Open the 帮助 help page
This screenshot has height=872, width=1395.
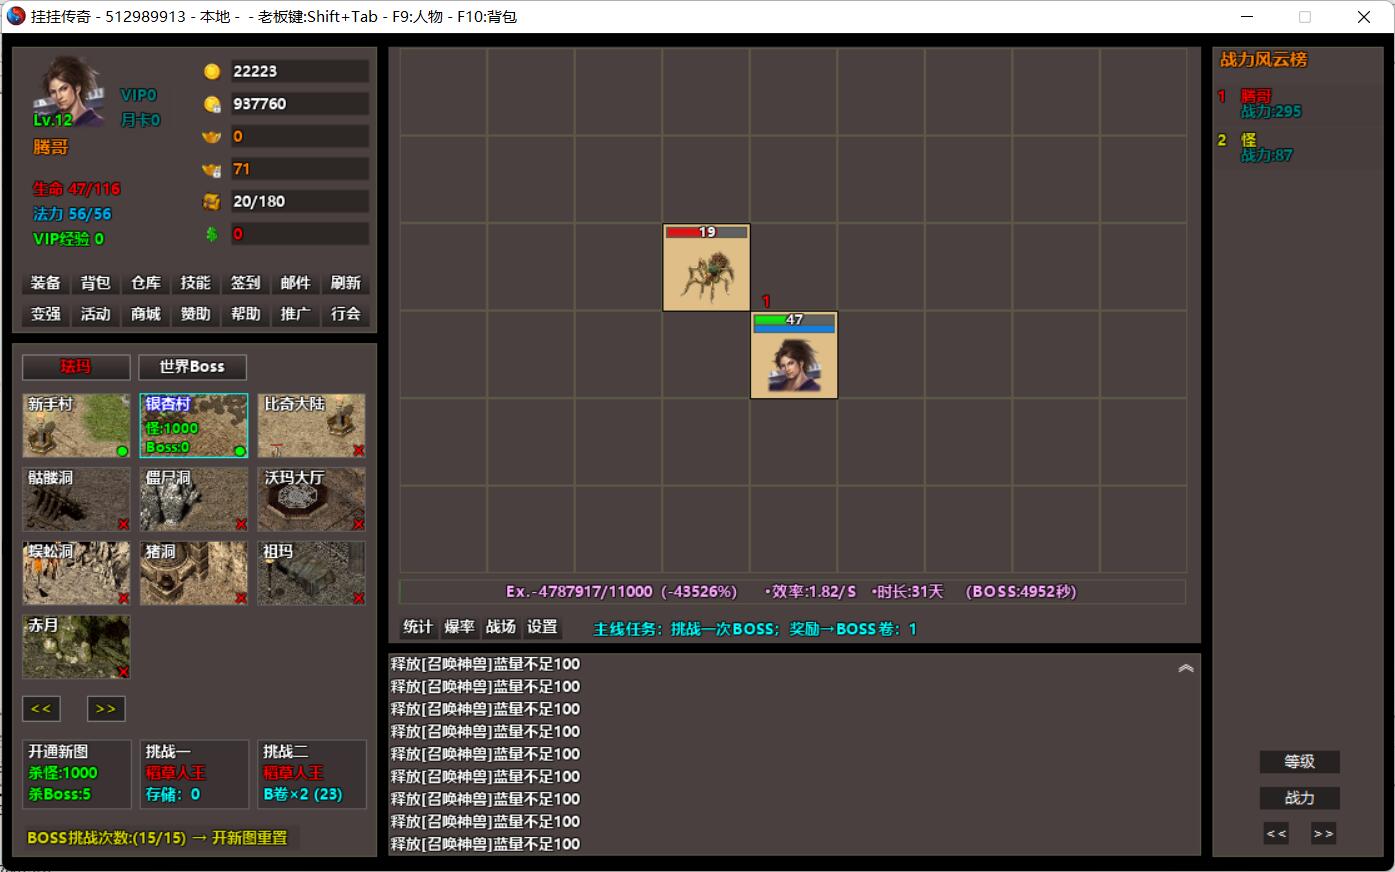(246, 314)
